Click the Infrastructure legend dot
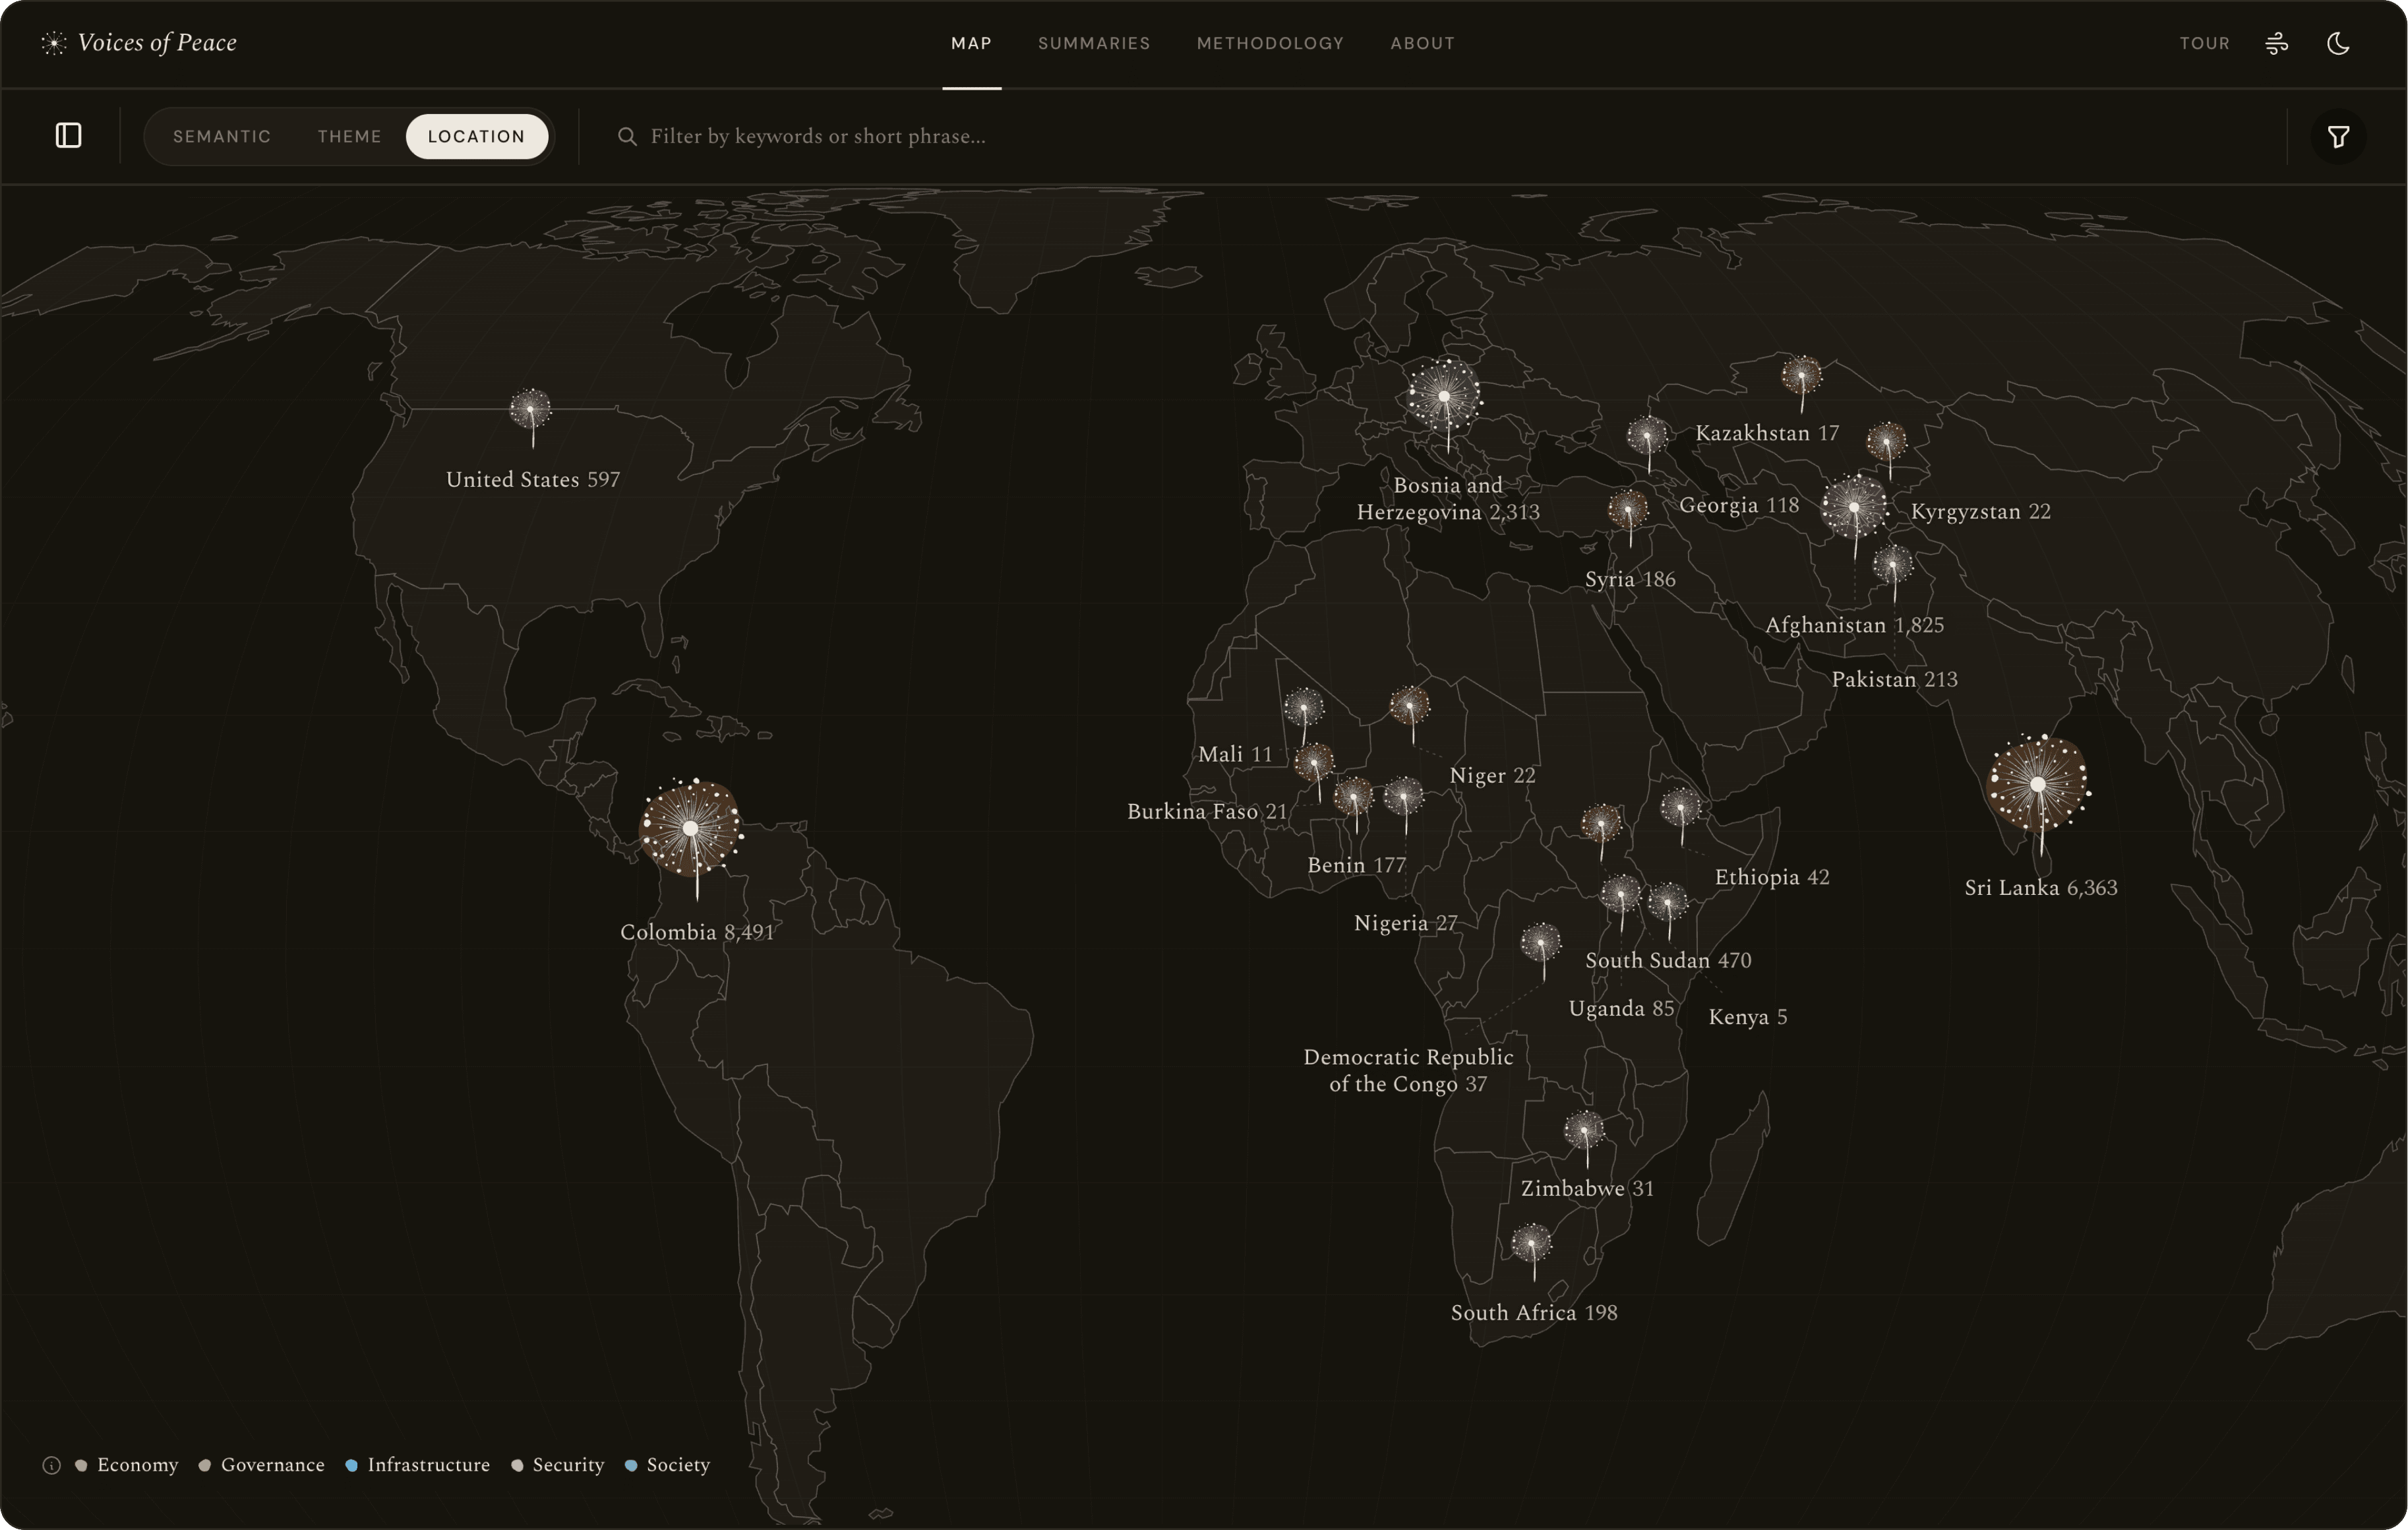Image resolution: width=2408 pixels, height=1530 pixels. 352,1466
